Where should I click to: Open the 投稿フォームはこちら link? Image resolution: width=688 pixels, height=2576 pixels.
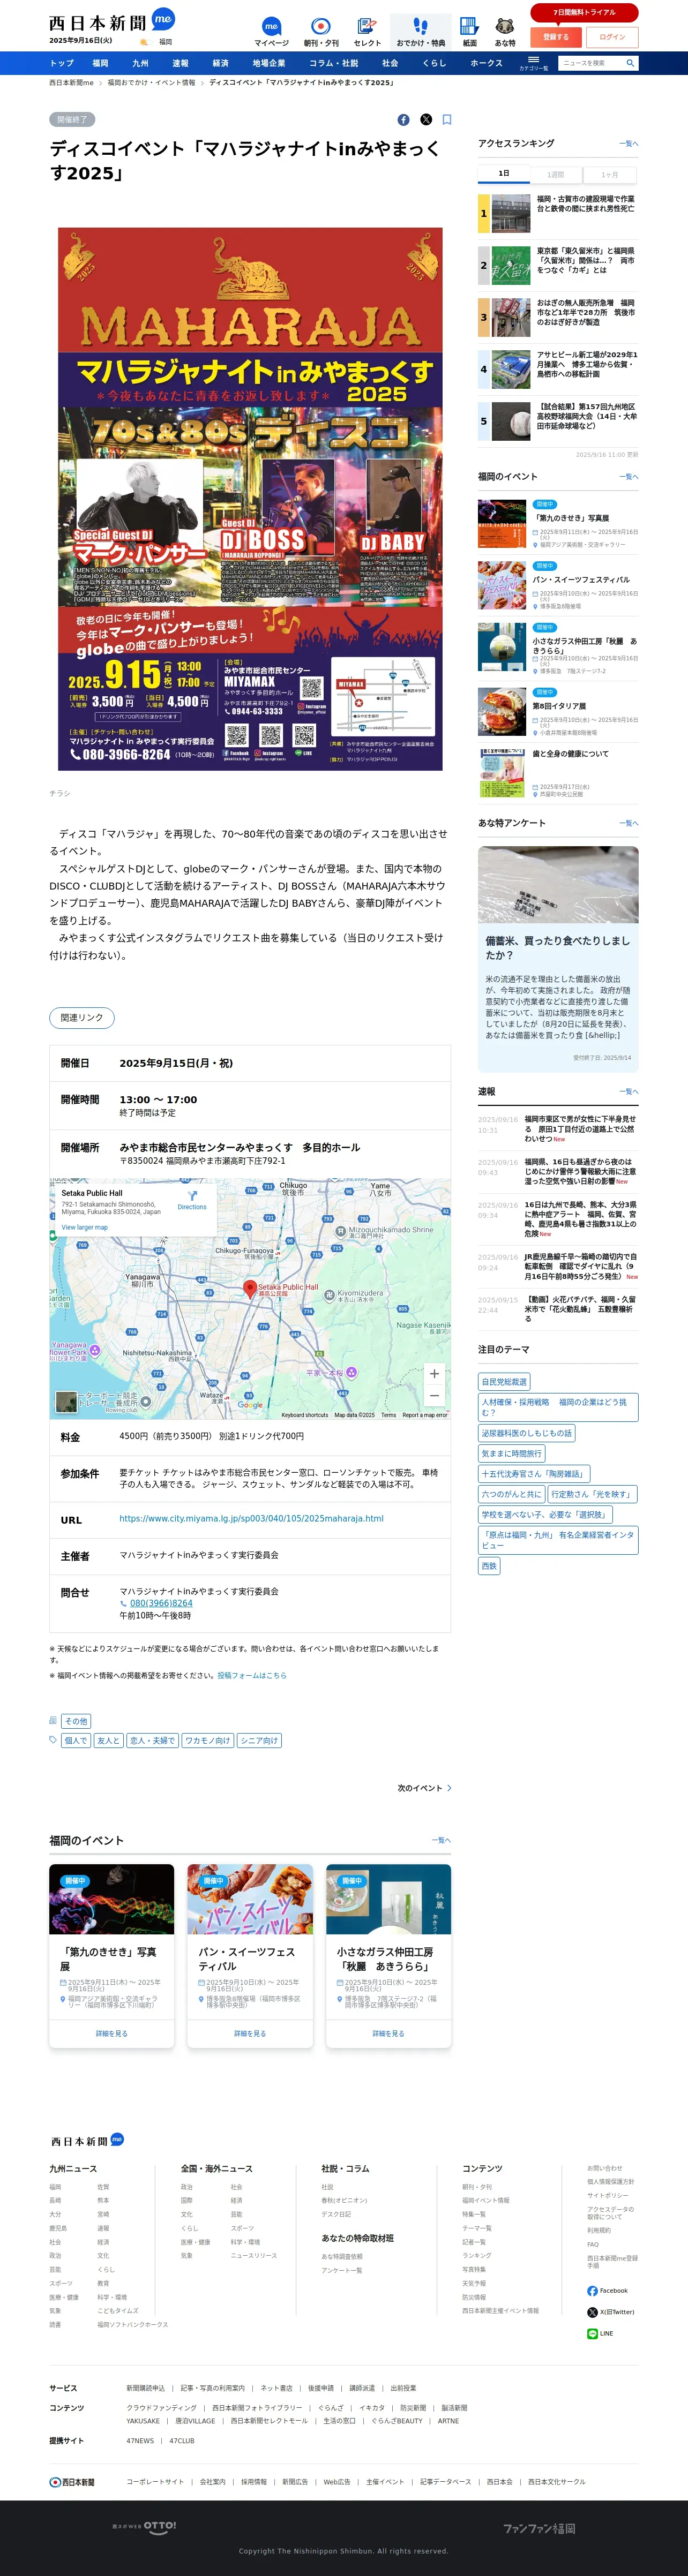point(252,1675)
